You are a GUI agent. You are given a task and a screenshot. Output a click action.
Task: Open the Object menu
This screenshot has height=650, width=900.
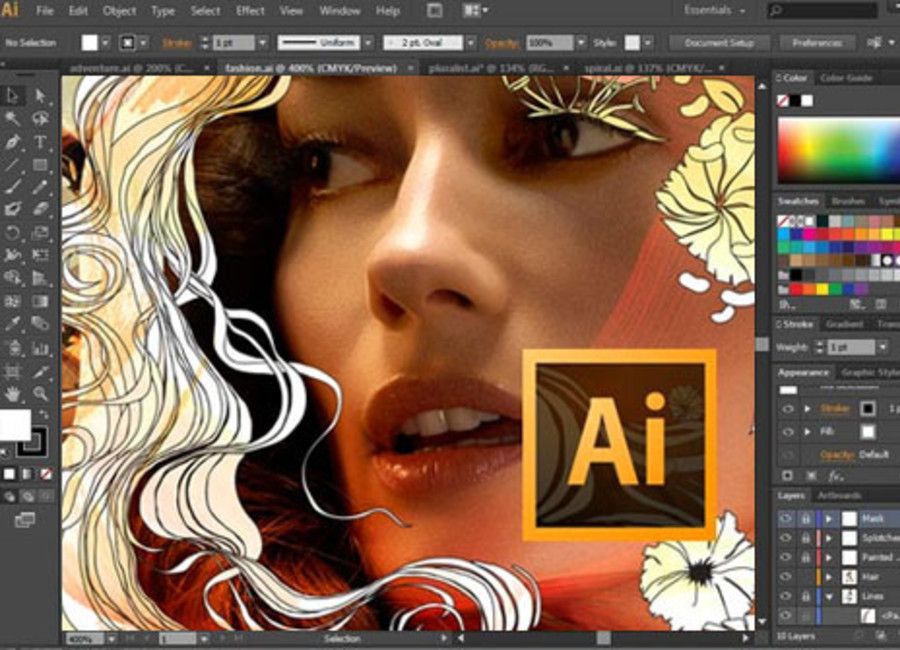119,11
